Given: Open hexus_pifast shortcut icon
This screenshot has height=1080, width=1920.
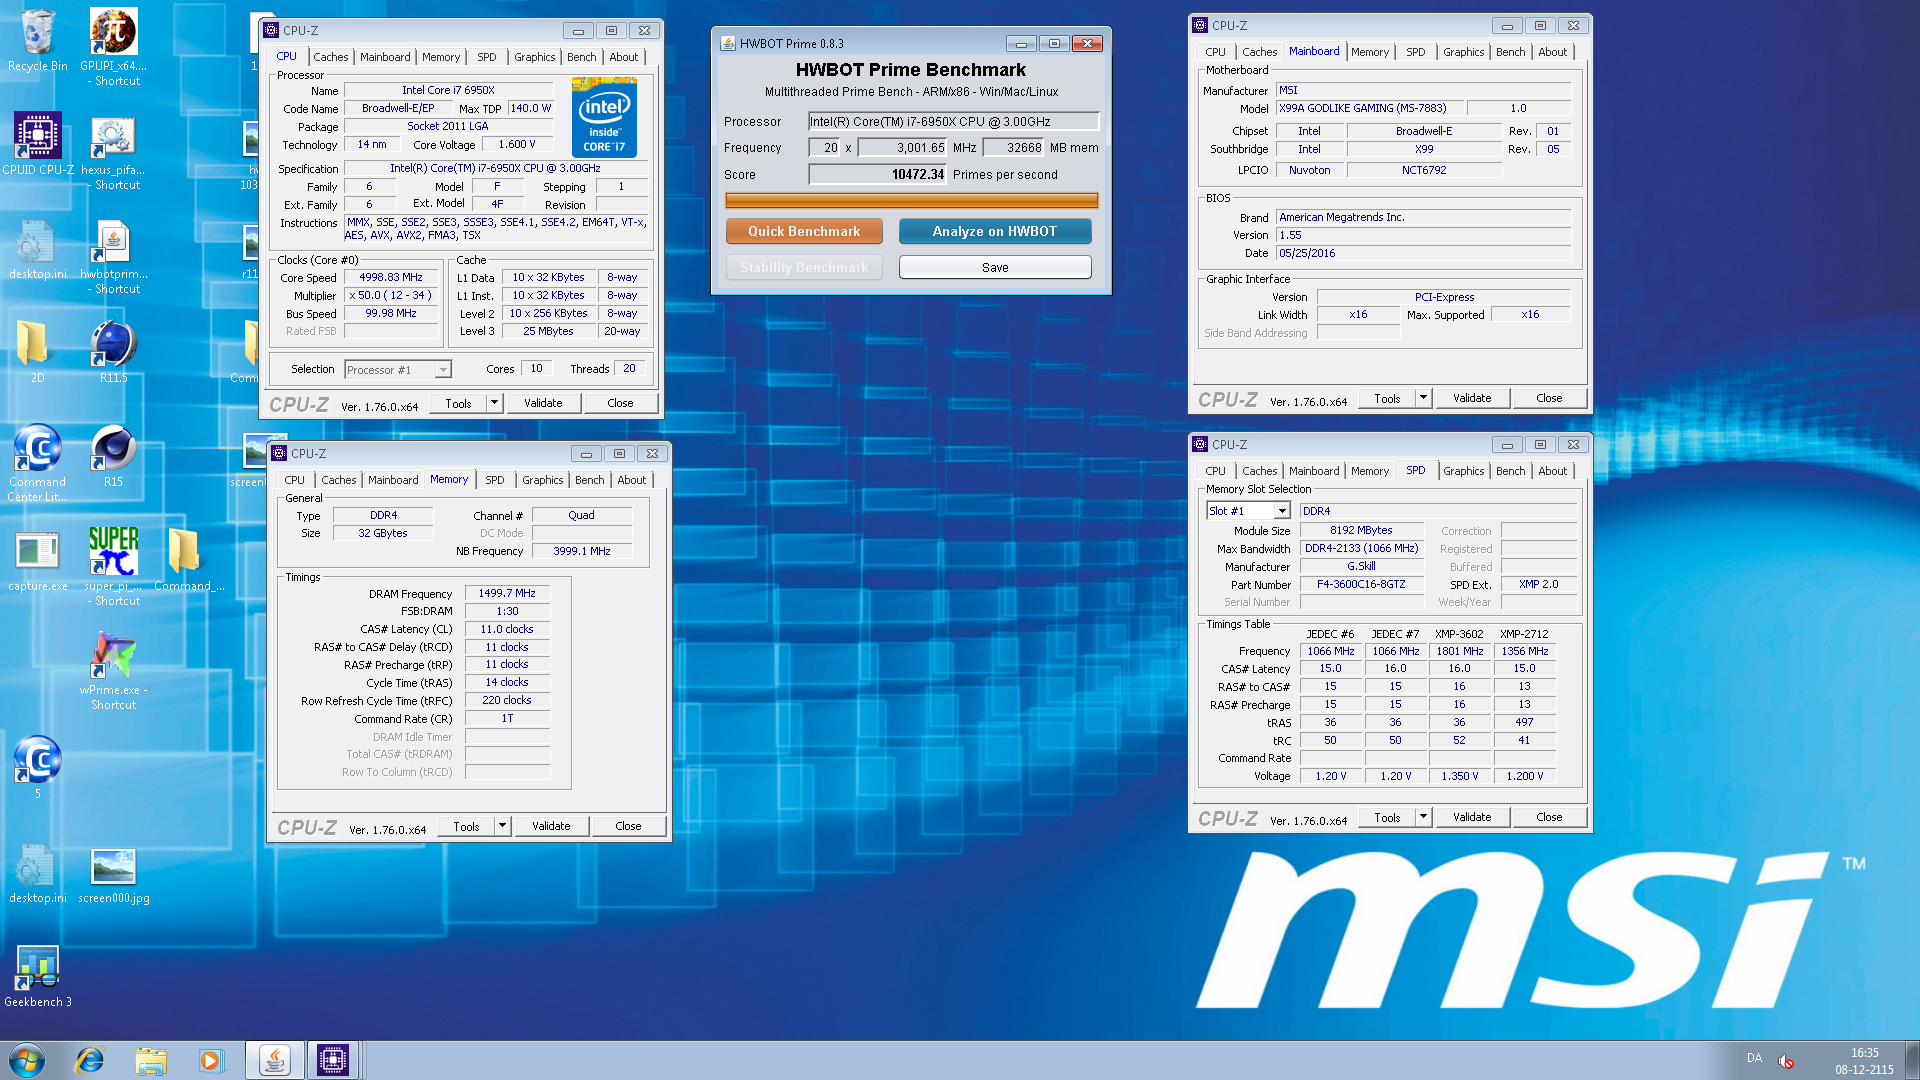Looking at the screenshot, I should (114, 151).
